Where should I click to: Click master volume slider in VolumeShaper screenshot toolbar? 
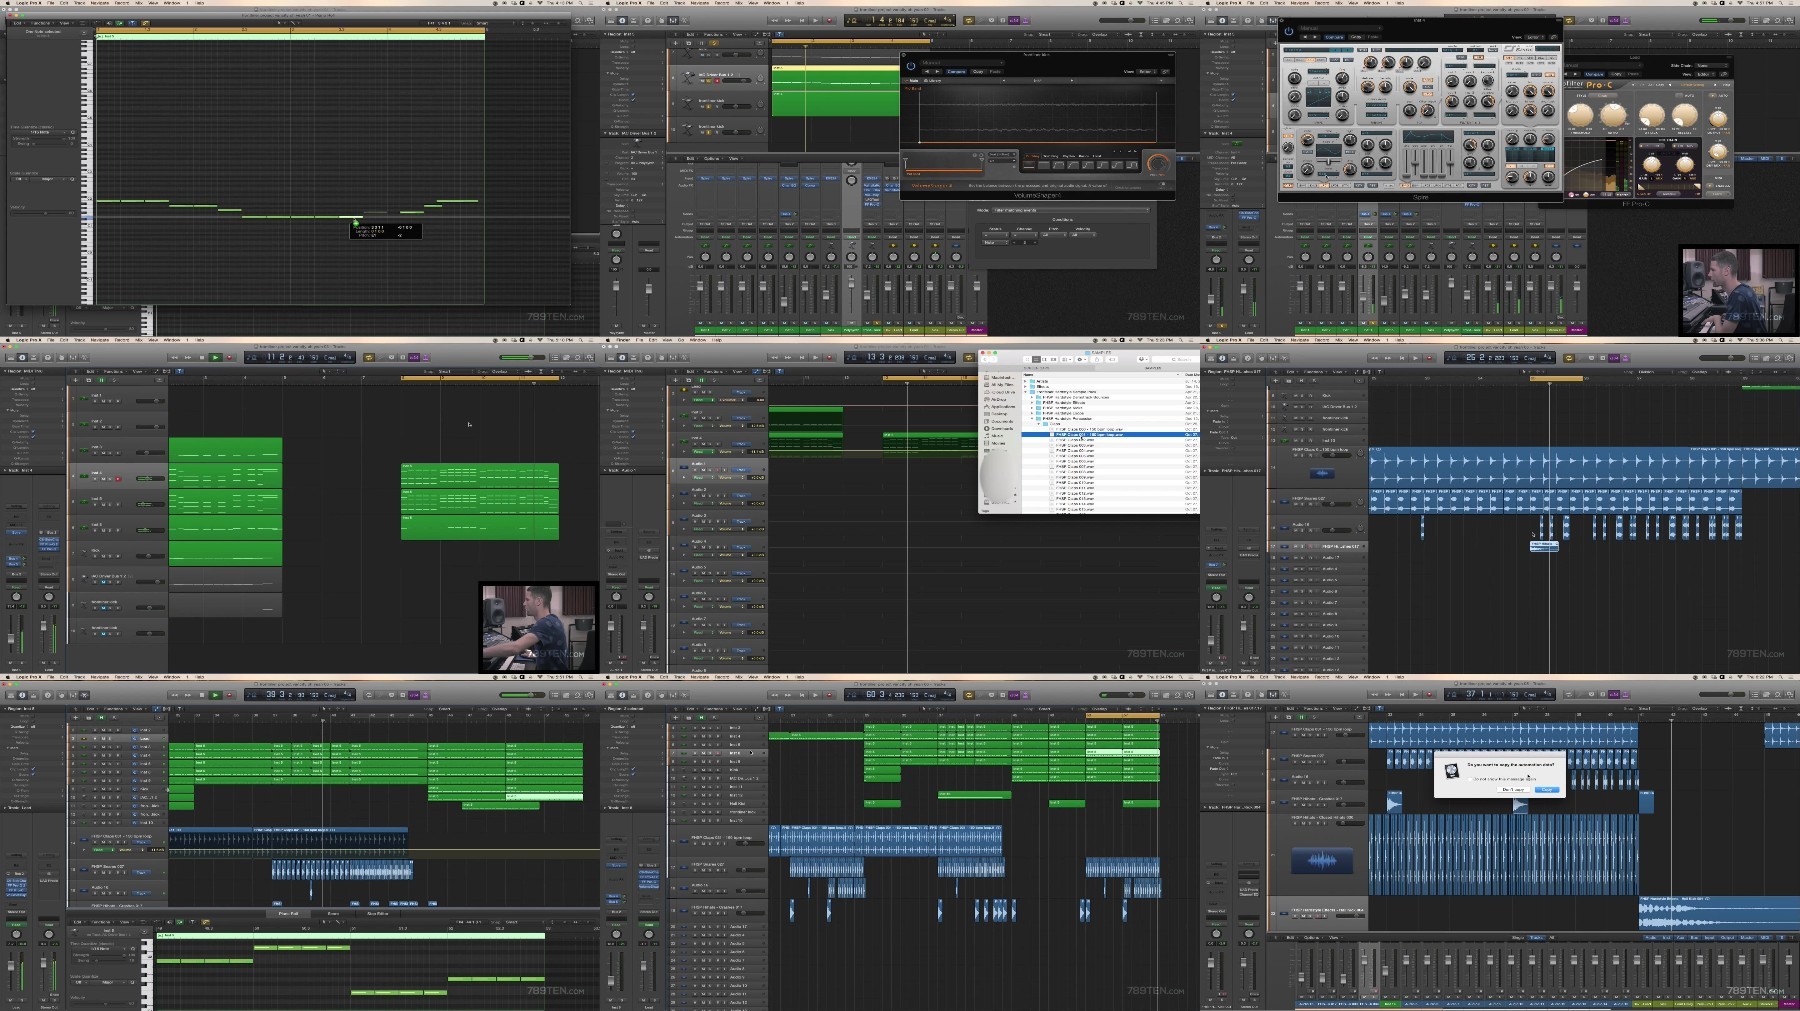[x=1122, y=20]
